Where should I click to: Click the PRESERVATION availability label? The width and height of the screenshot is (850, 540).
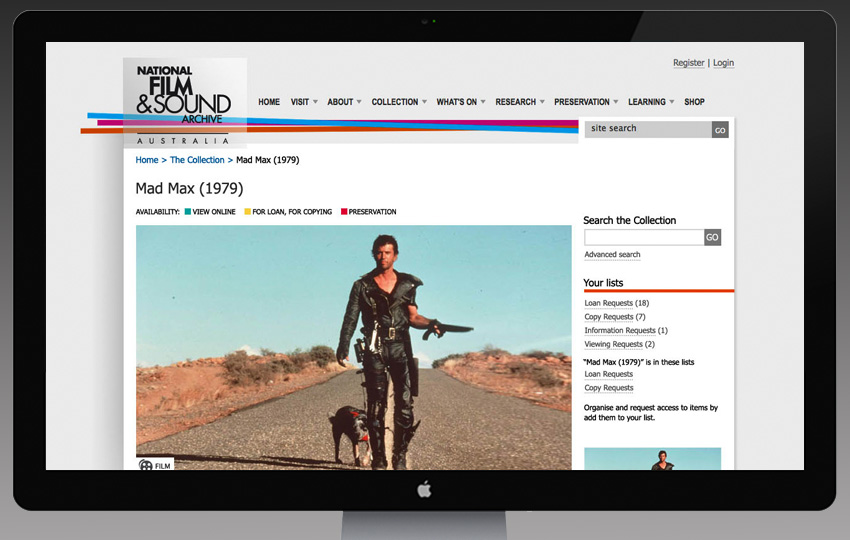[x=372, y=212]
